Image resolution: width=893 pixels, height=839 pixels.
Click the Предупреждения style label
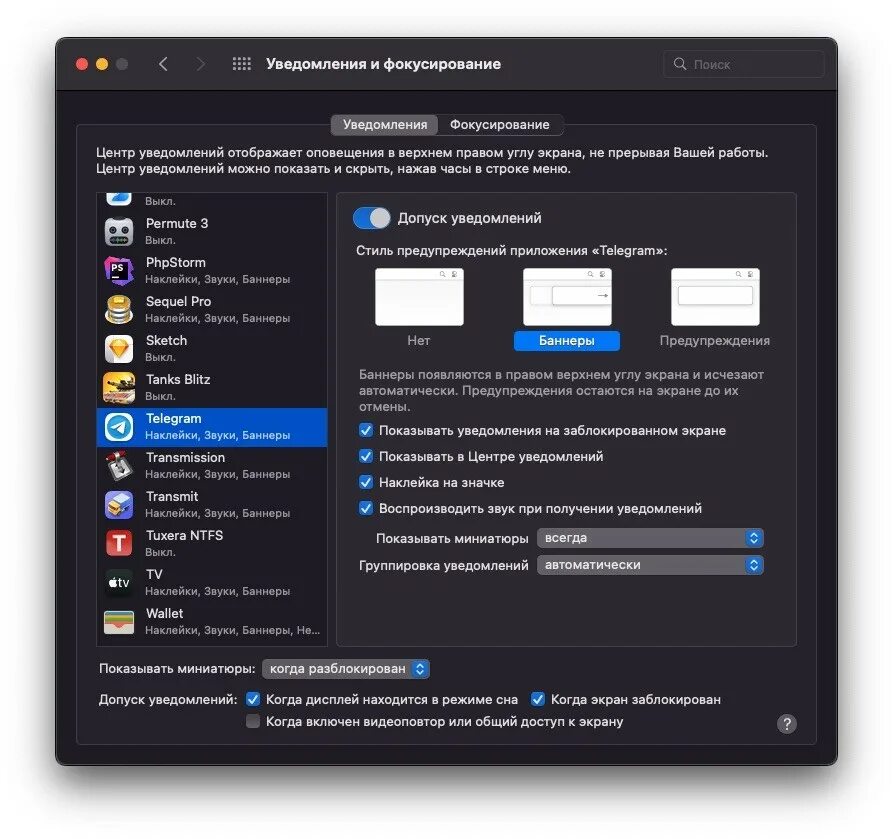[715, 341]
